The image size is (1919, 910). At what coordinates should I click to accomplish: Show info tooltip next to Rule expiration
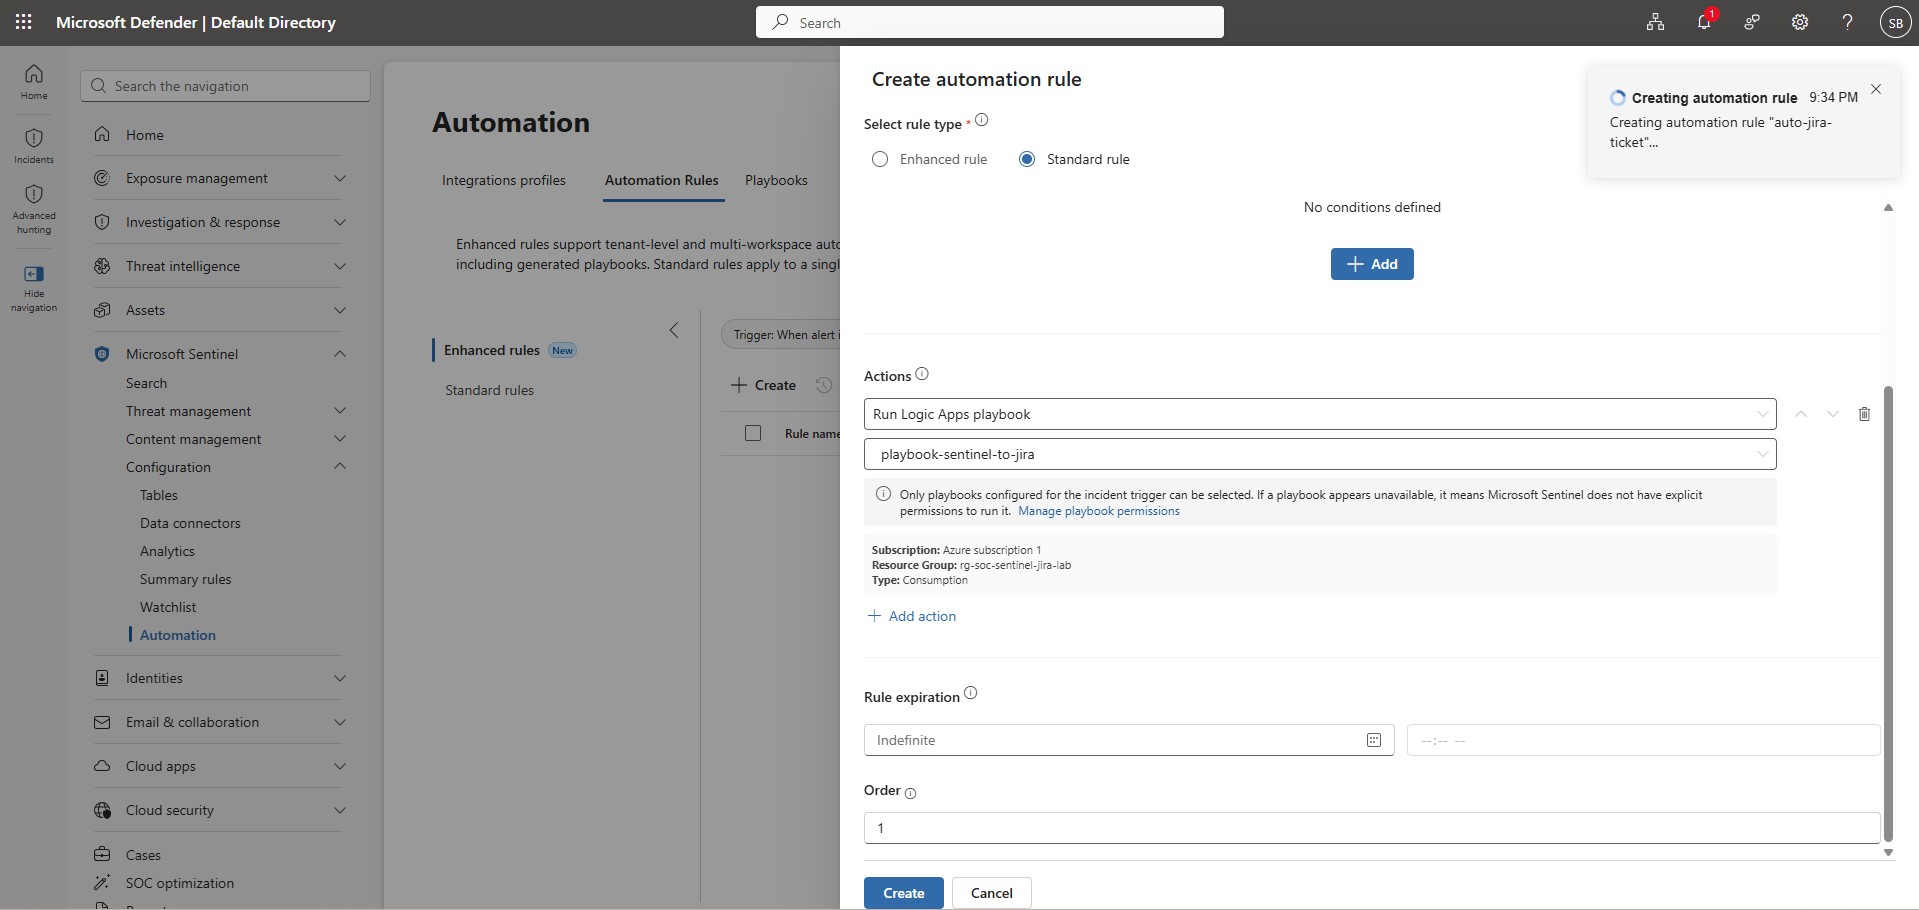(970, 693)
